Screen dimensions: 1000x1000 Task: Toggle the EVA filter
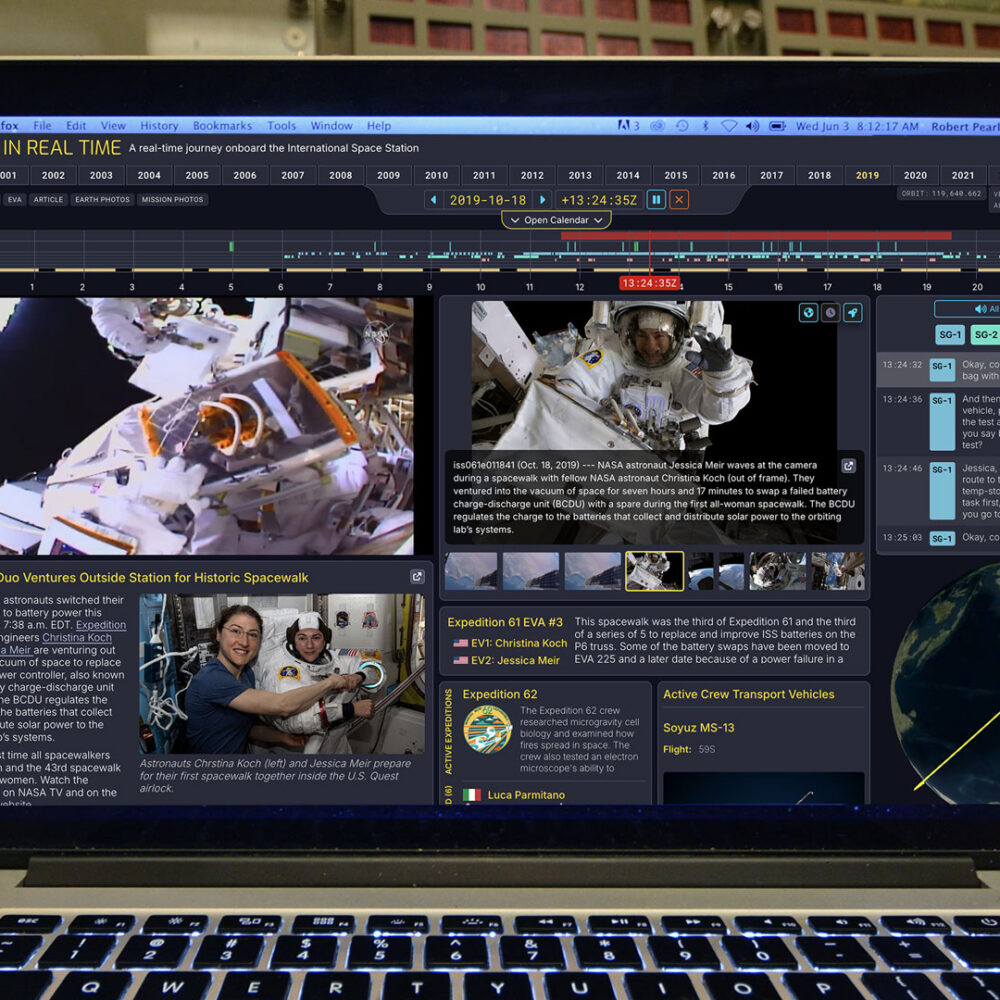(x=14, y=199)
